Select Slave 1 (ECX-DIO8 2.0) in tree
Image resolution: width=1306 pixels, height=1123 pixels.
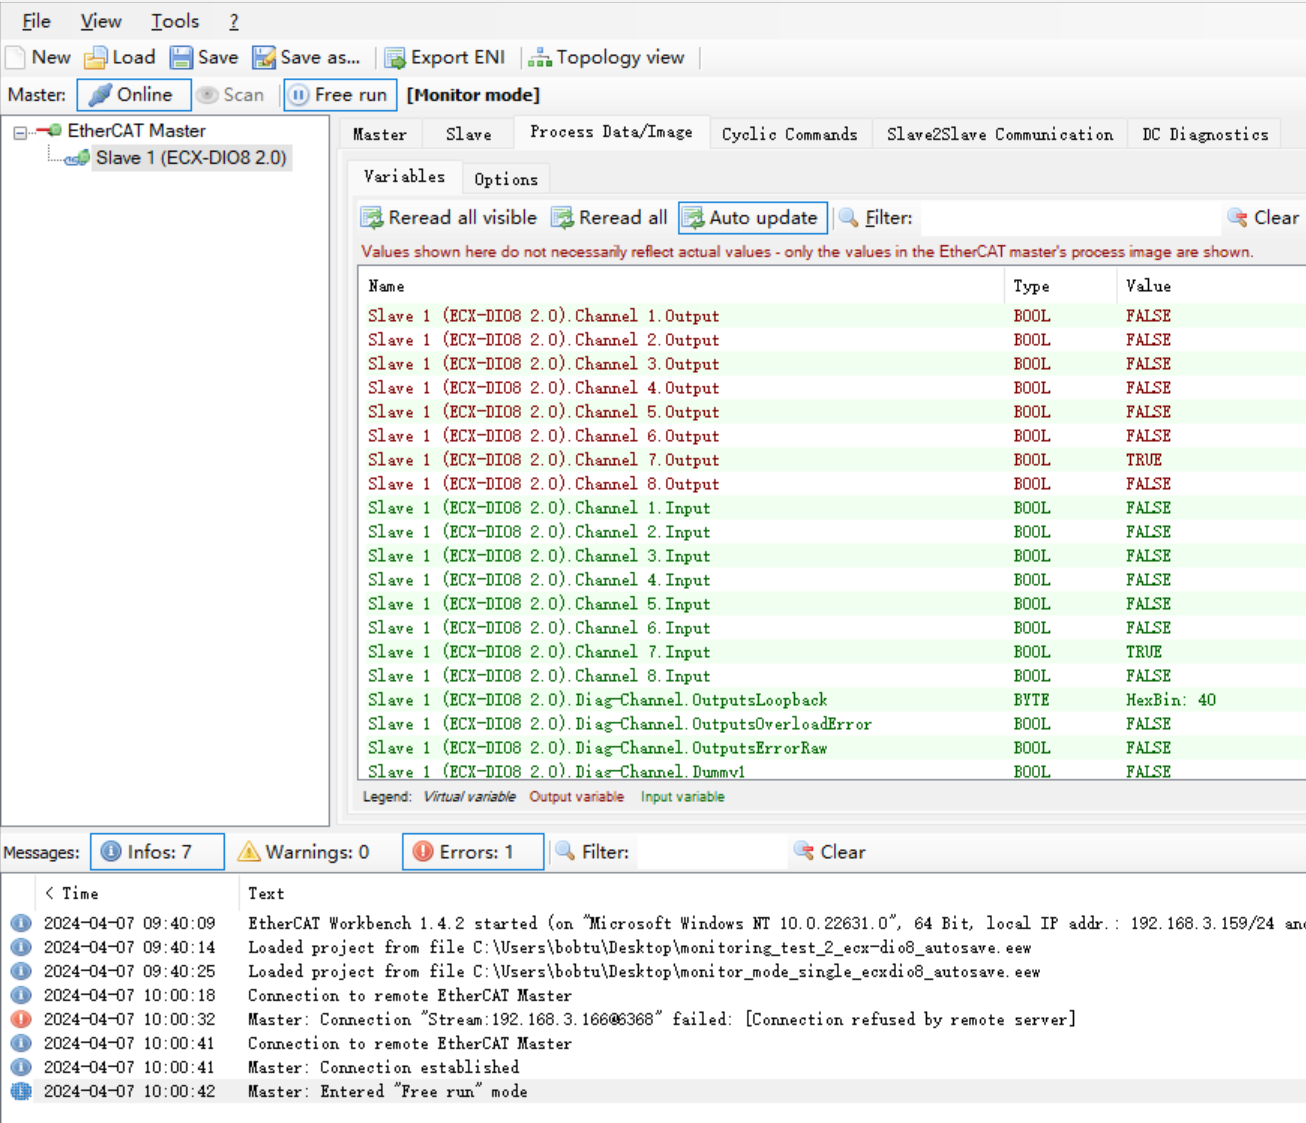(x=191, y=158)
